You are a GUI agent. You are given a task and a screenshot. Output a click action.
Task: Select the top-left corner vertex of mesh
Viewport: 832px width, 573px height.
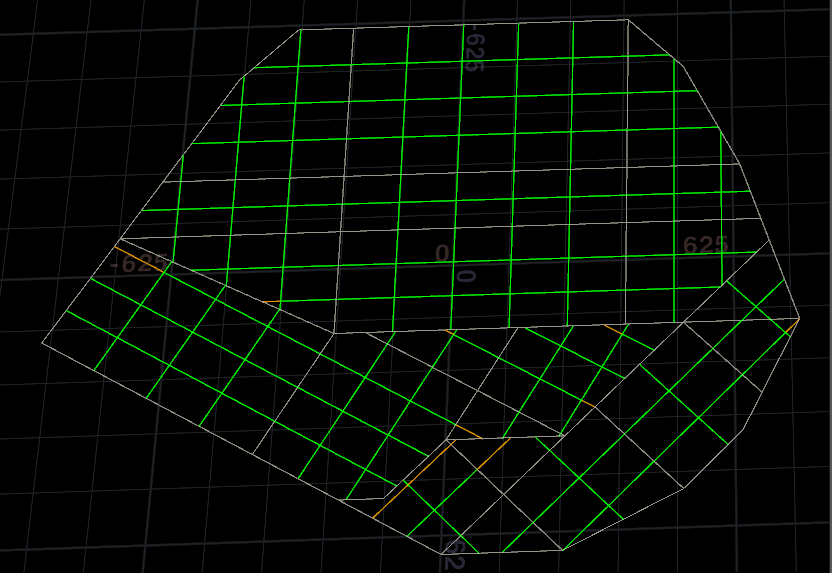click(300, 29)
